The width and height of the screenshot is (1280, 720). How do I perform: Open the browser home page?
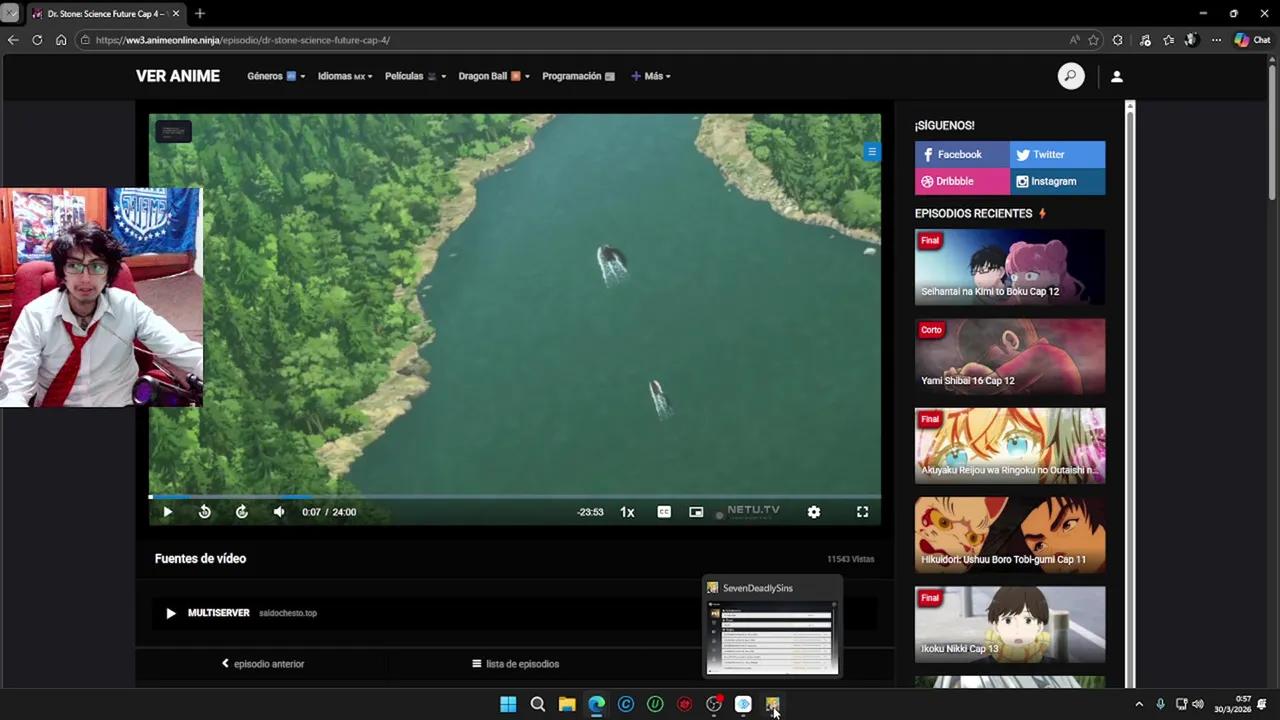click(x=61, y=40)
